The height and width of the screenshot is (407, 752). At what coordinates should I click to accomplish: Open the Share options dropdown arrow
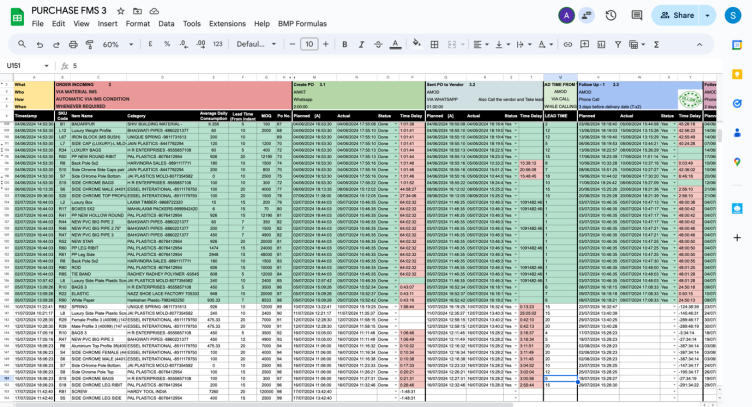(707, 15)
